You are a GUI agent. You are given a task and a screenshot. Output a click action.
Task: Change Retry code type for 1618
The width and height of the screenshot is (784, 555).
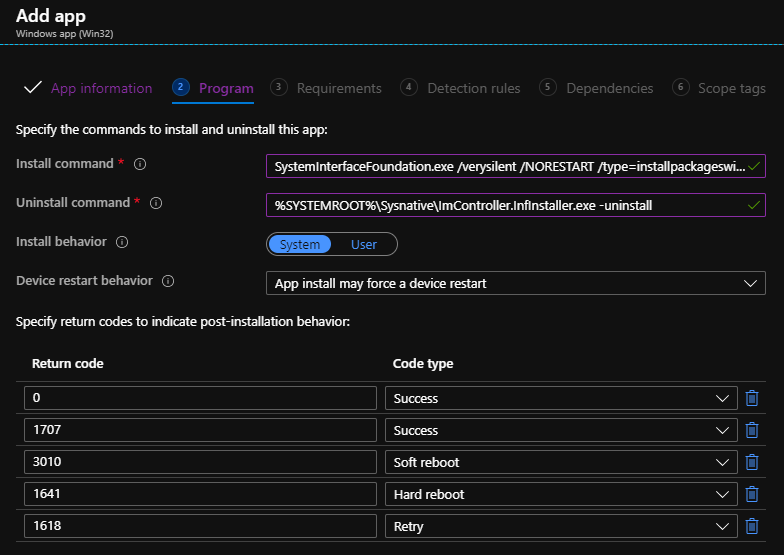pos(561,526)
